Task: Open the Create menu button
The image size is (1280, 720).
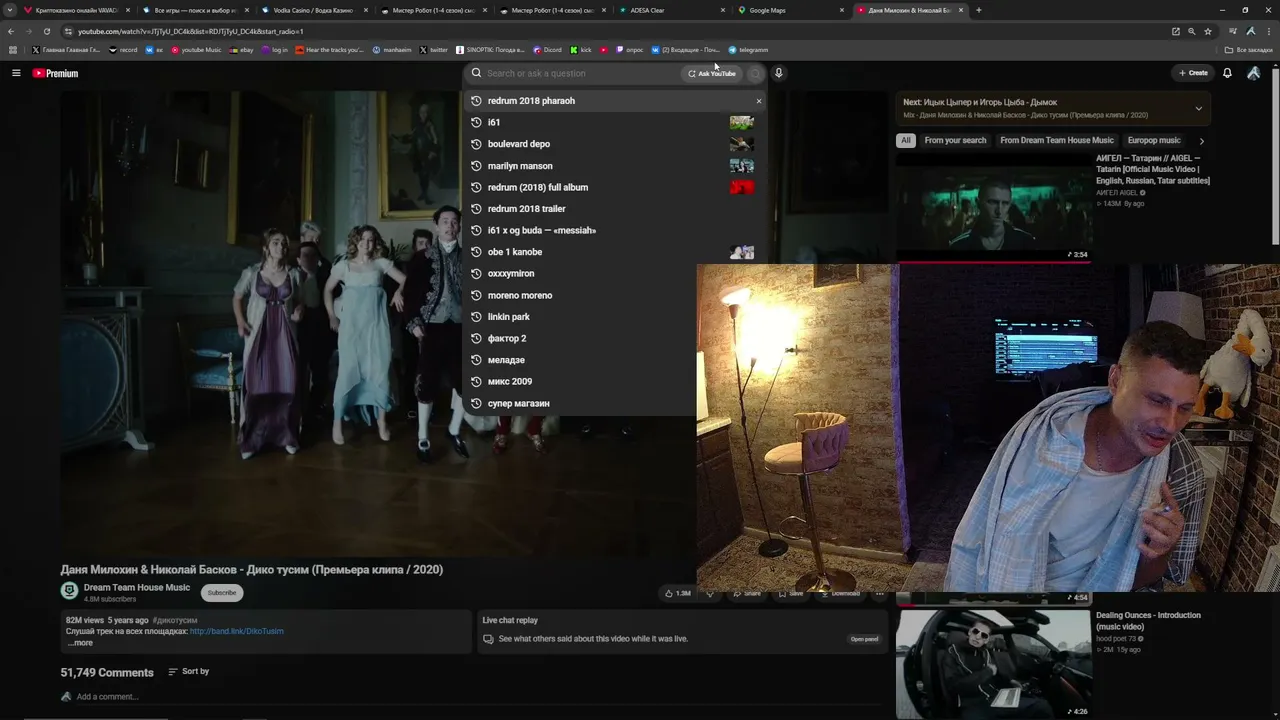Action: coord(1193,73)
